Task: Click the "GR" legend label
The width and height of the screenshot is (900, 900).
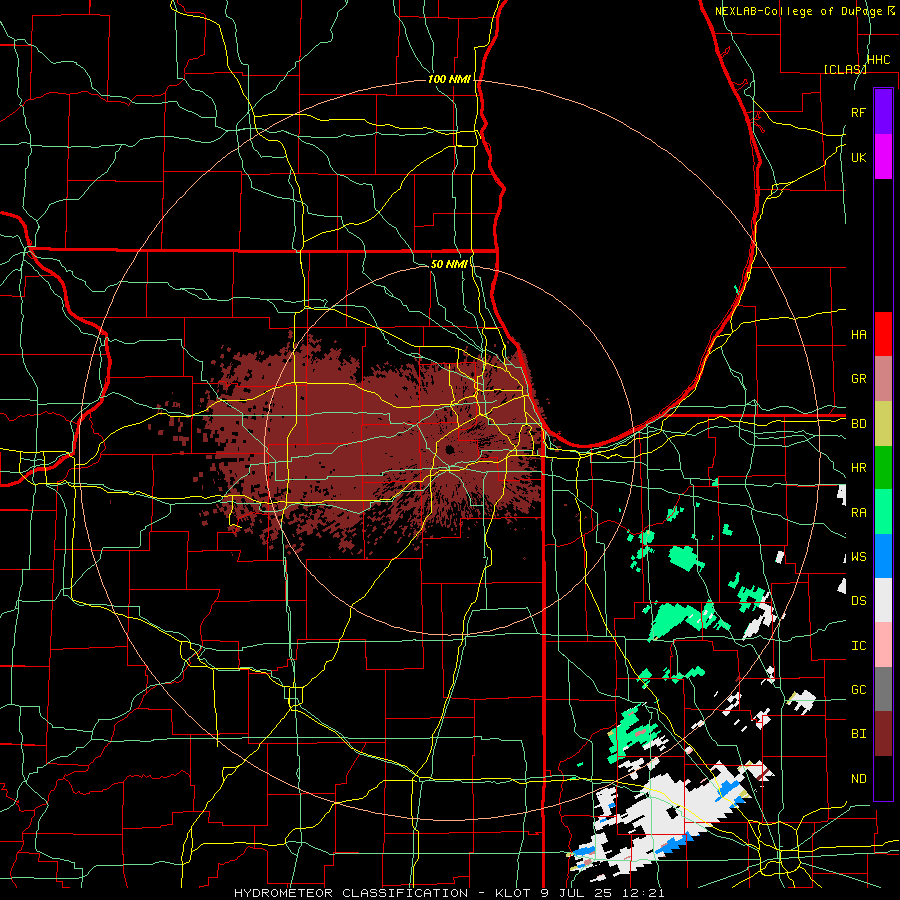Action: coord(858,379)
